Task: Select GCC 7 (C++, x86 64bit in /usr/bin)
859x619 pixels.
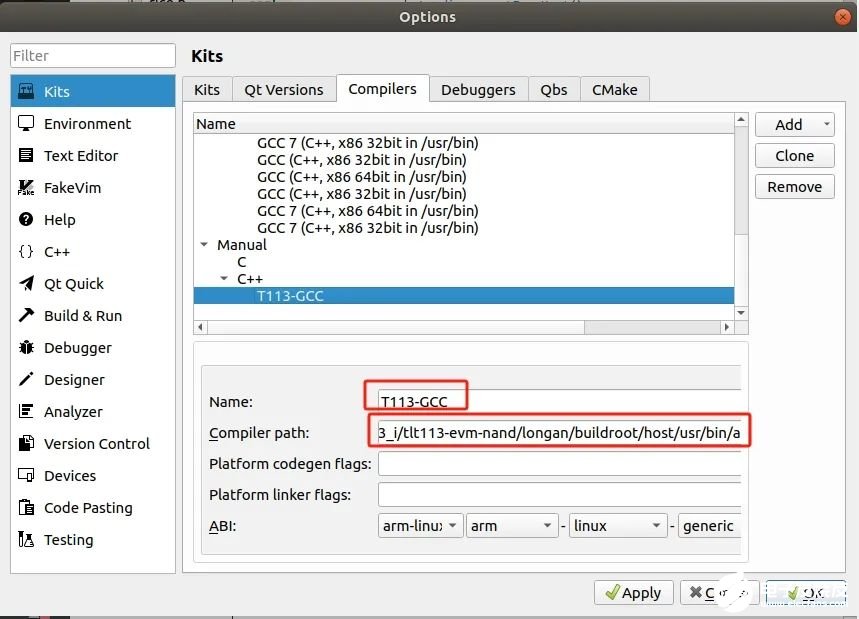Action: point(368,211)
